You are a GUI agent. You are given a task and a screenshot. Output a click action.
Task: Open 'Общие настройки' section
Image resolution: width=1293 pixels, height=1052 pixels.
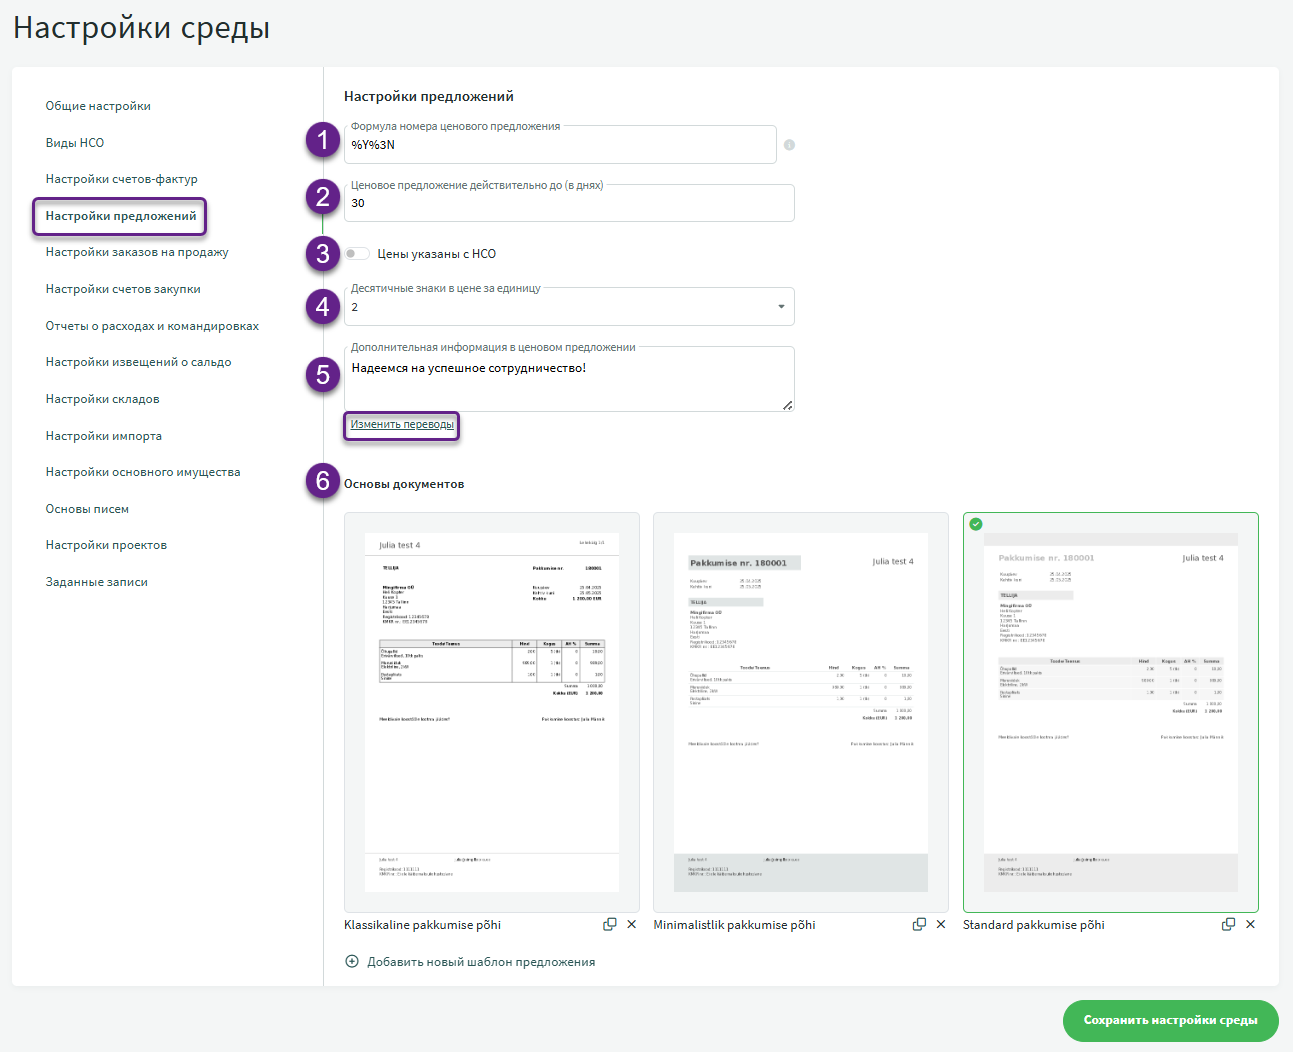click(98, 106)
